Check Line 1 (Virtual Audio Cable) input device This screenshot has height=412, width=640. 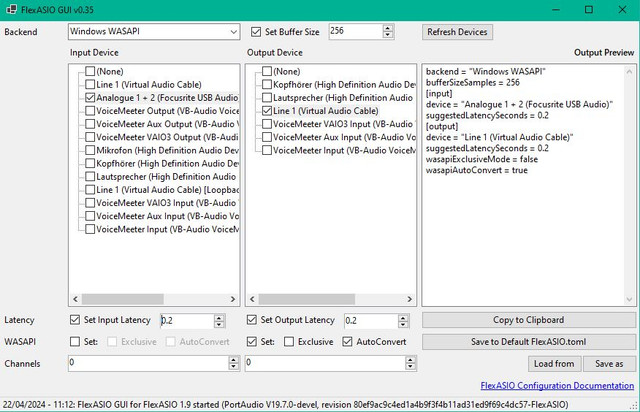[x=90, y=85]
